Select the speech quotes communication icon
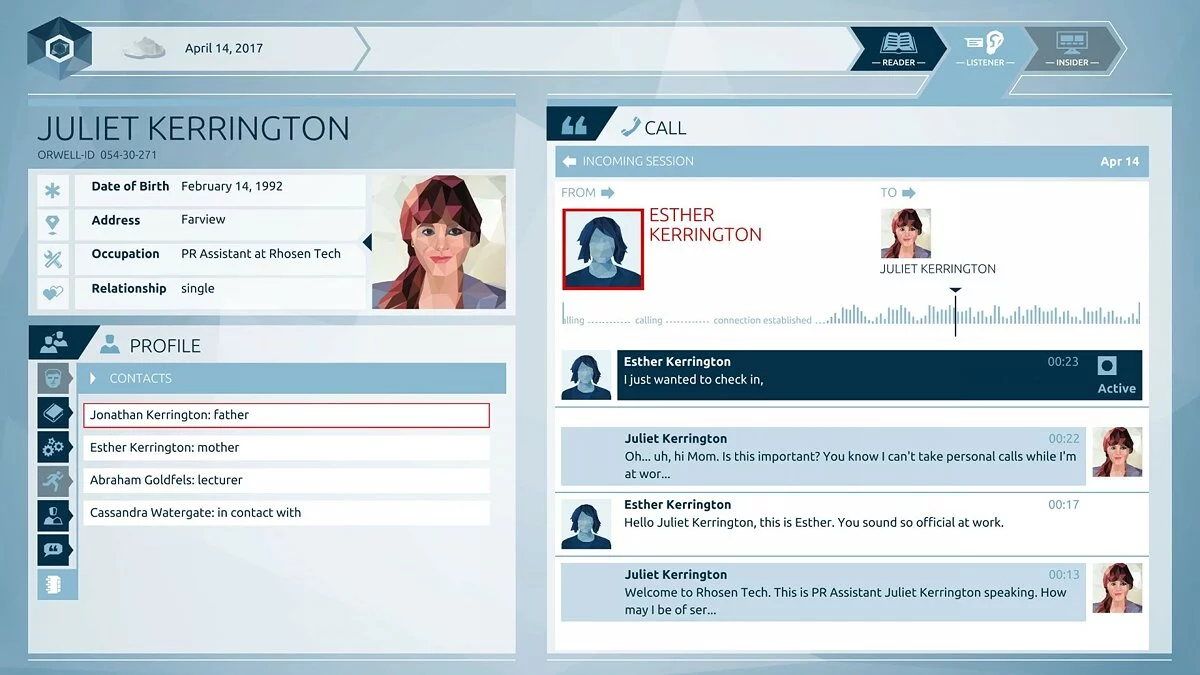This screenshot has width=1200, height=675. pyautogui.click(x=54, y=549)
